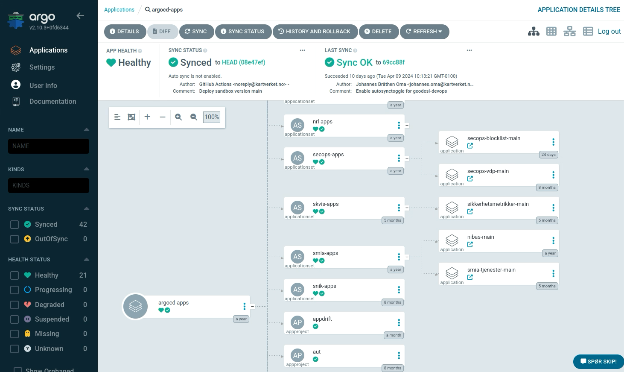Click the 100% zoom level box
Screen dimensions: 624x372
[211, 117]
